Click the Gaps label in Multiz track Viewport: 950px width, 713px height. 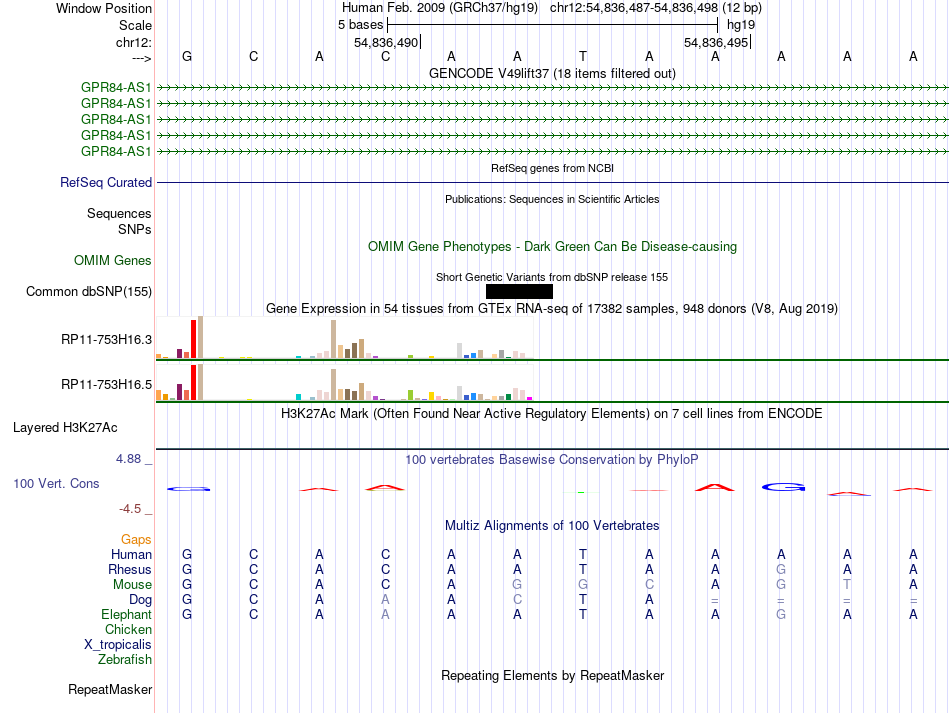pyautogui.click(x=136, y=539)
